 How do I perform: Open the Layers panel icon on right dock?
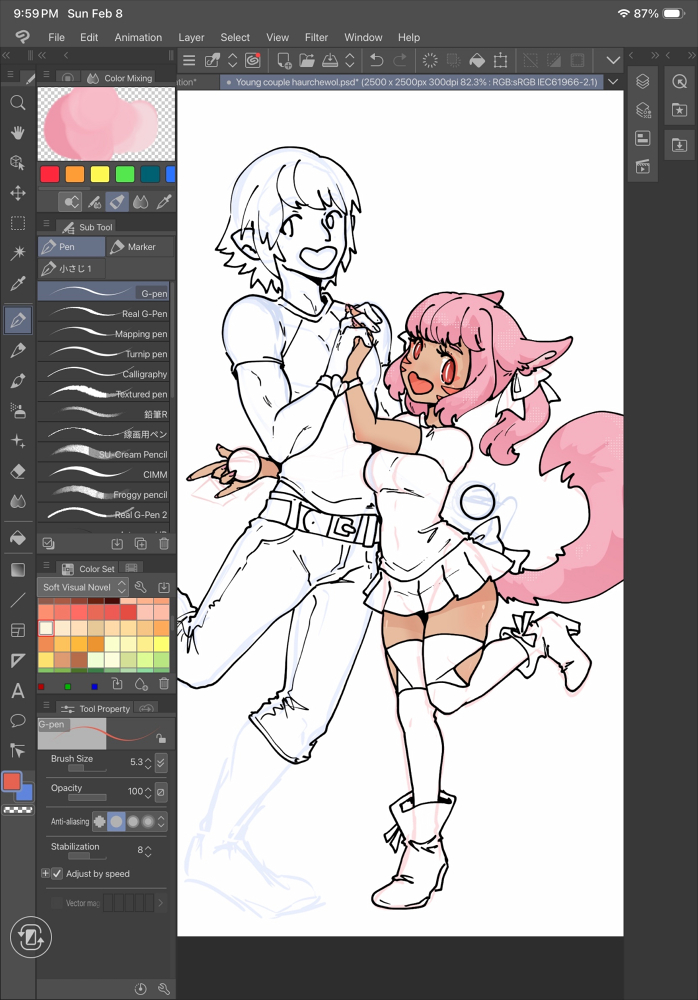coord(643,82)
